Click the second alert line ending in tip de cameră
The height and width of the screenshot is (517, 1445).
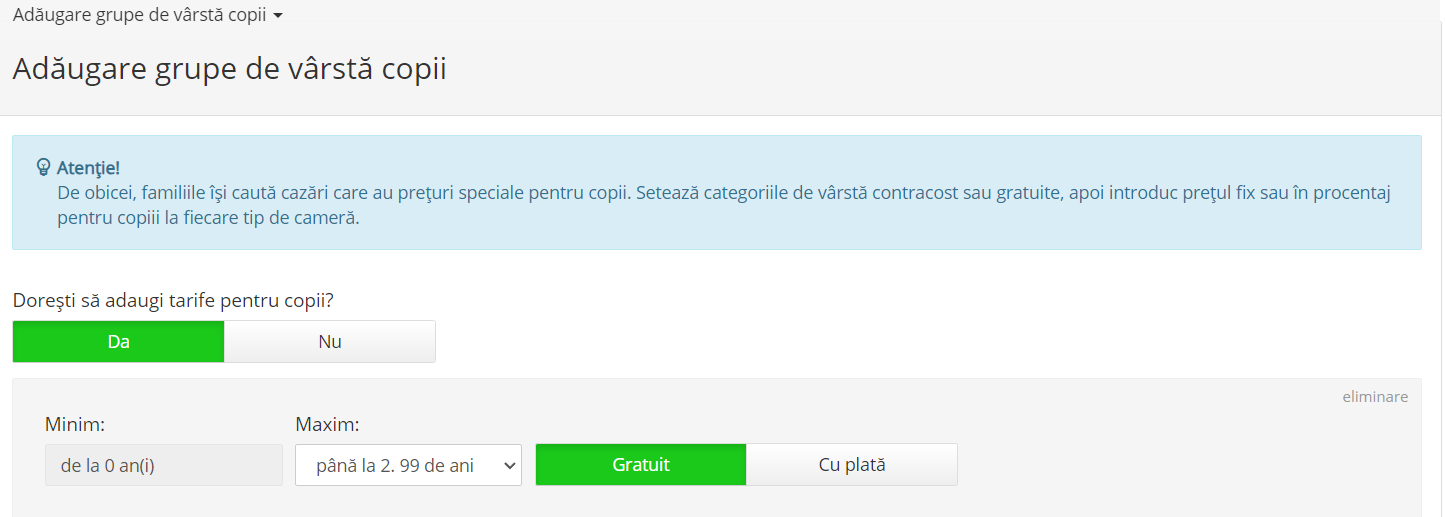point(208,217)
